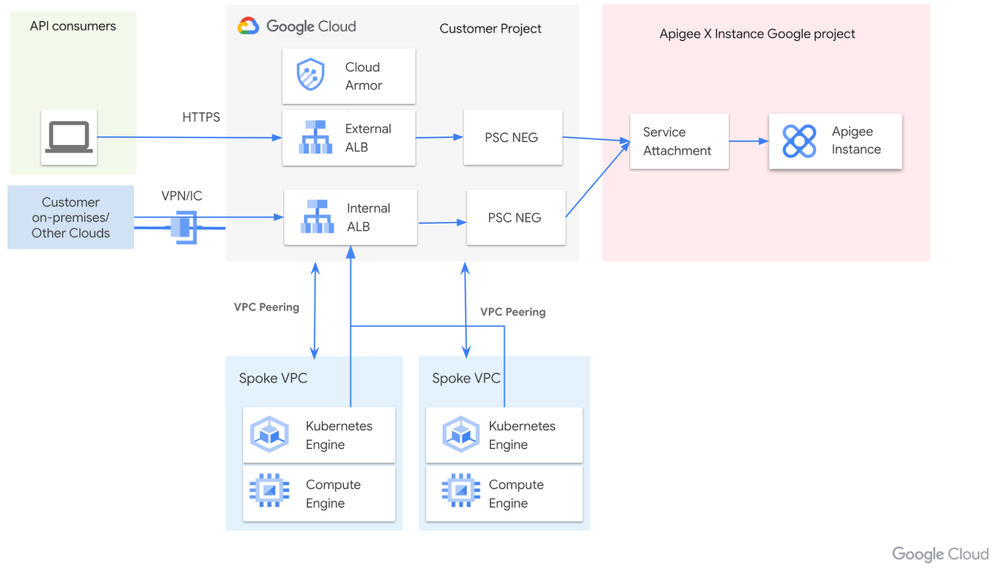Click the VPN/IC gateway connector icon
The image size is (999, 573).
pyautogui.click(x=184, y=227)
